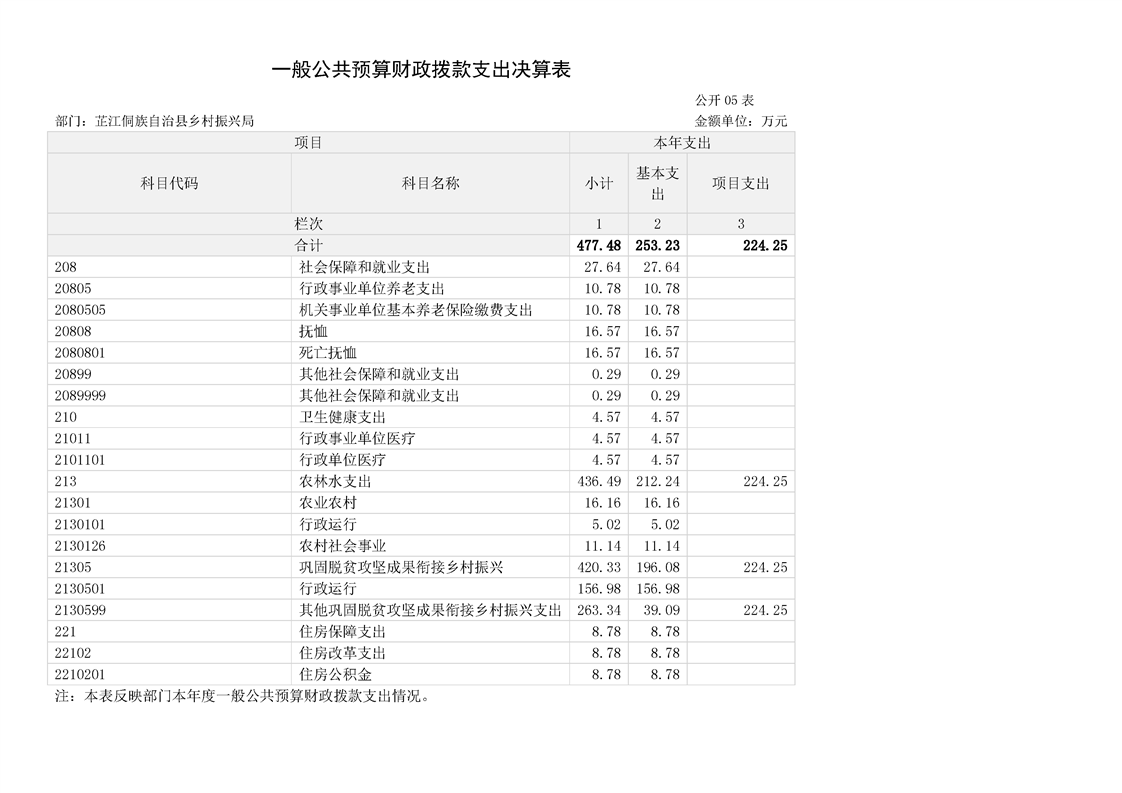Select code cell 2130126
The height and width of the screenshot is (793, 1122).
tap(80, 546)
